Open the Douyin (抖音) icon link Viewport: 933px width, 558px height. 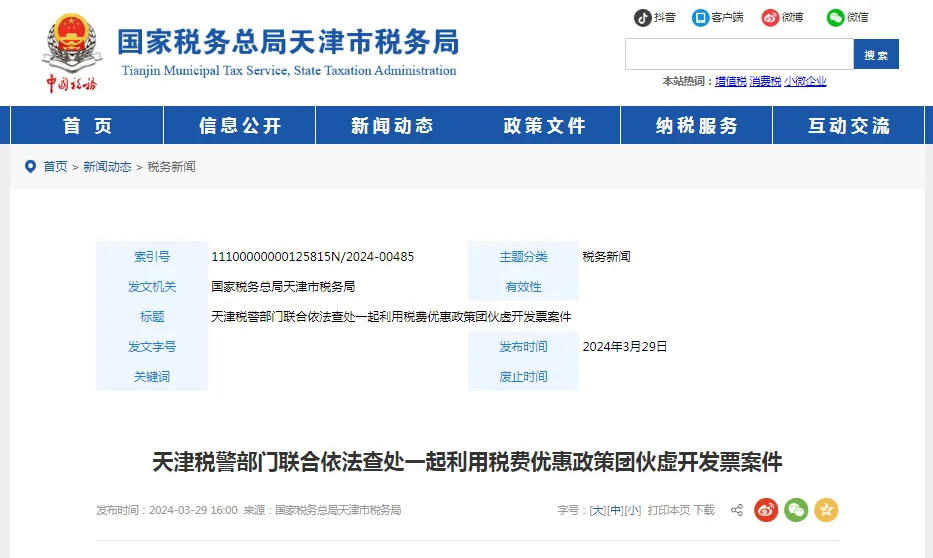click(642, 18)
